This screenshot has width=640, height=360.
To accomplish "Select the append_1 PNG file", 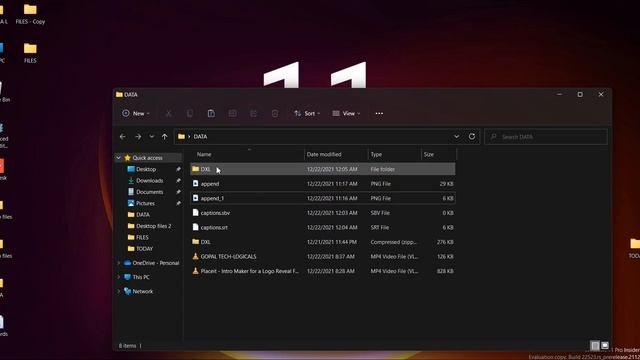I will (322, 198).
